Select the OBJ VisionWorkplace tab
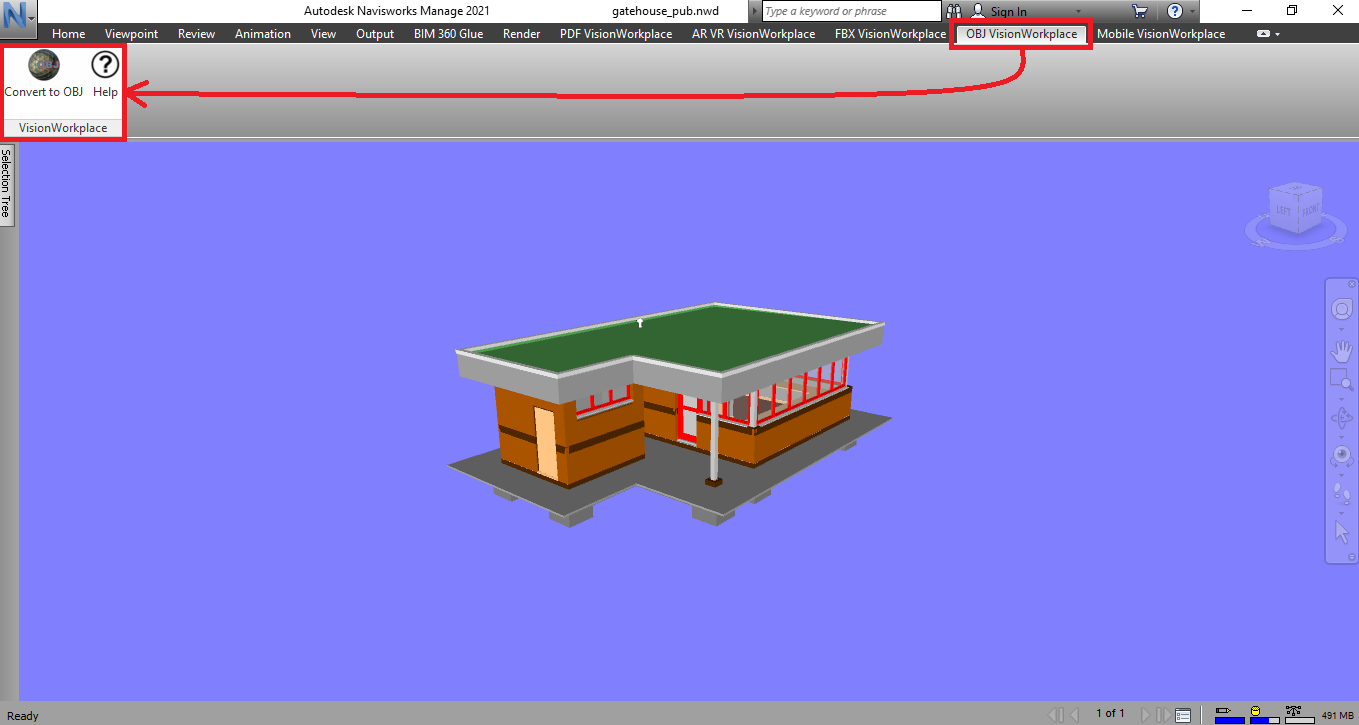Screen dimensions: 1359x725 click(x=1021, y=34)
